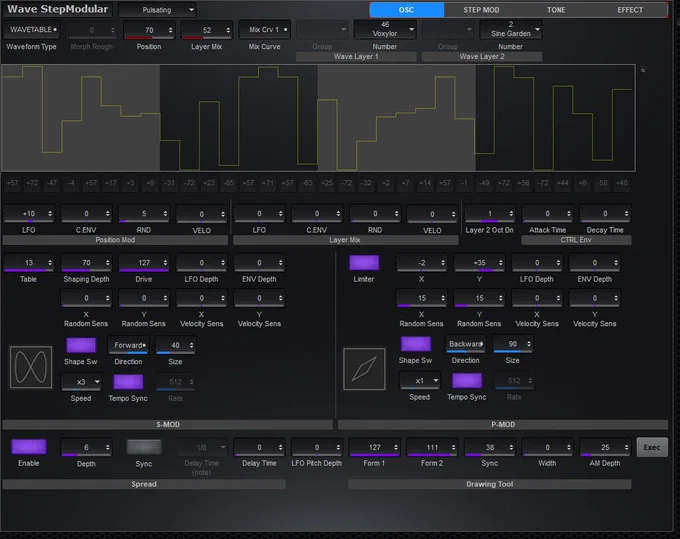Click the LFO Pitch Depth stepper
This screenshot has height=539, width=680.
click(x=317, y=447)
